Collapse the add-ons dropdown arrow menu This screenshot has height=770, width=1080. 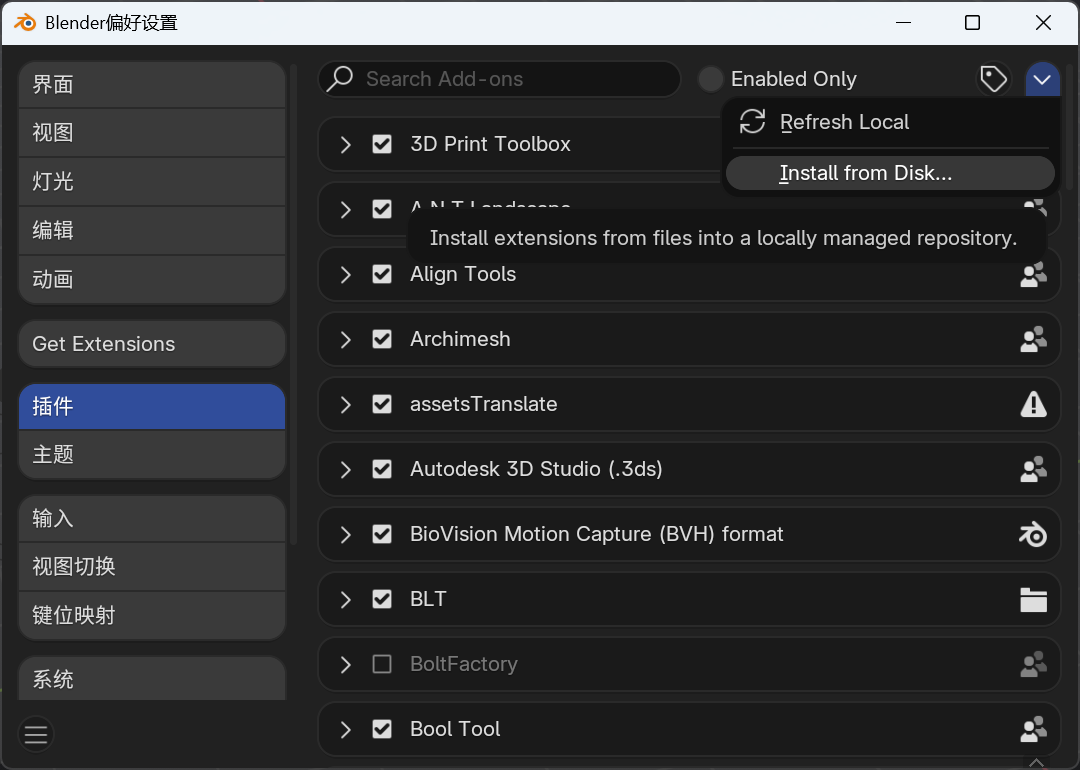click(1042, 79)
